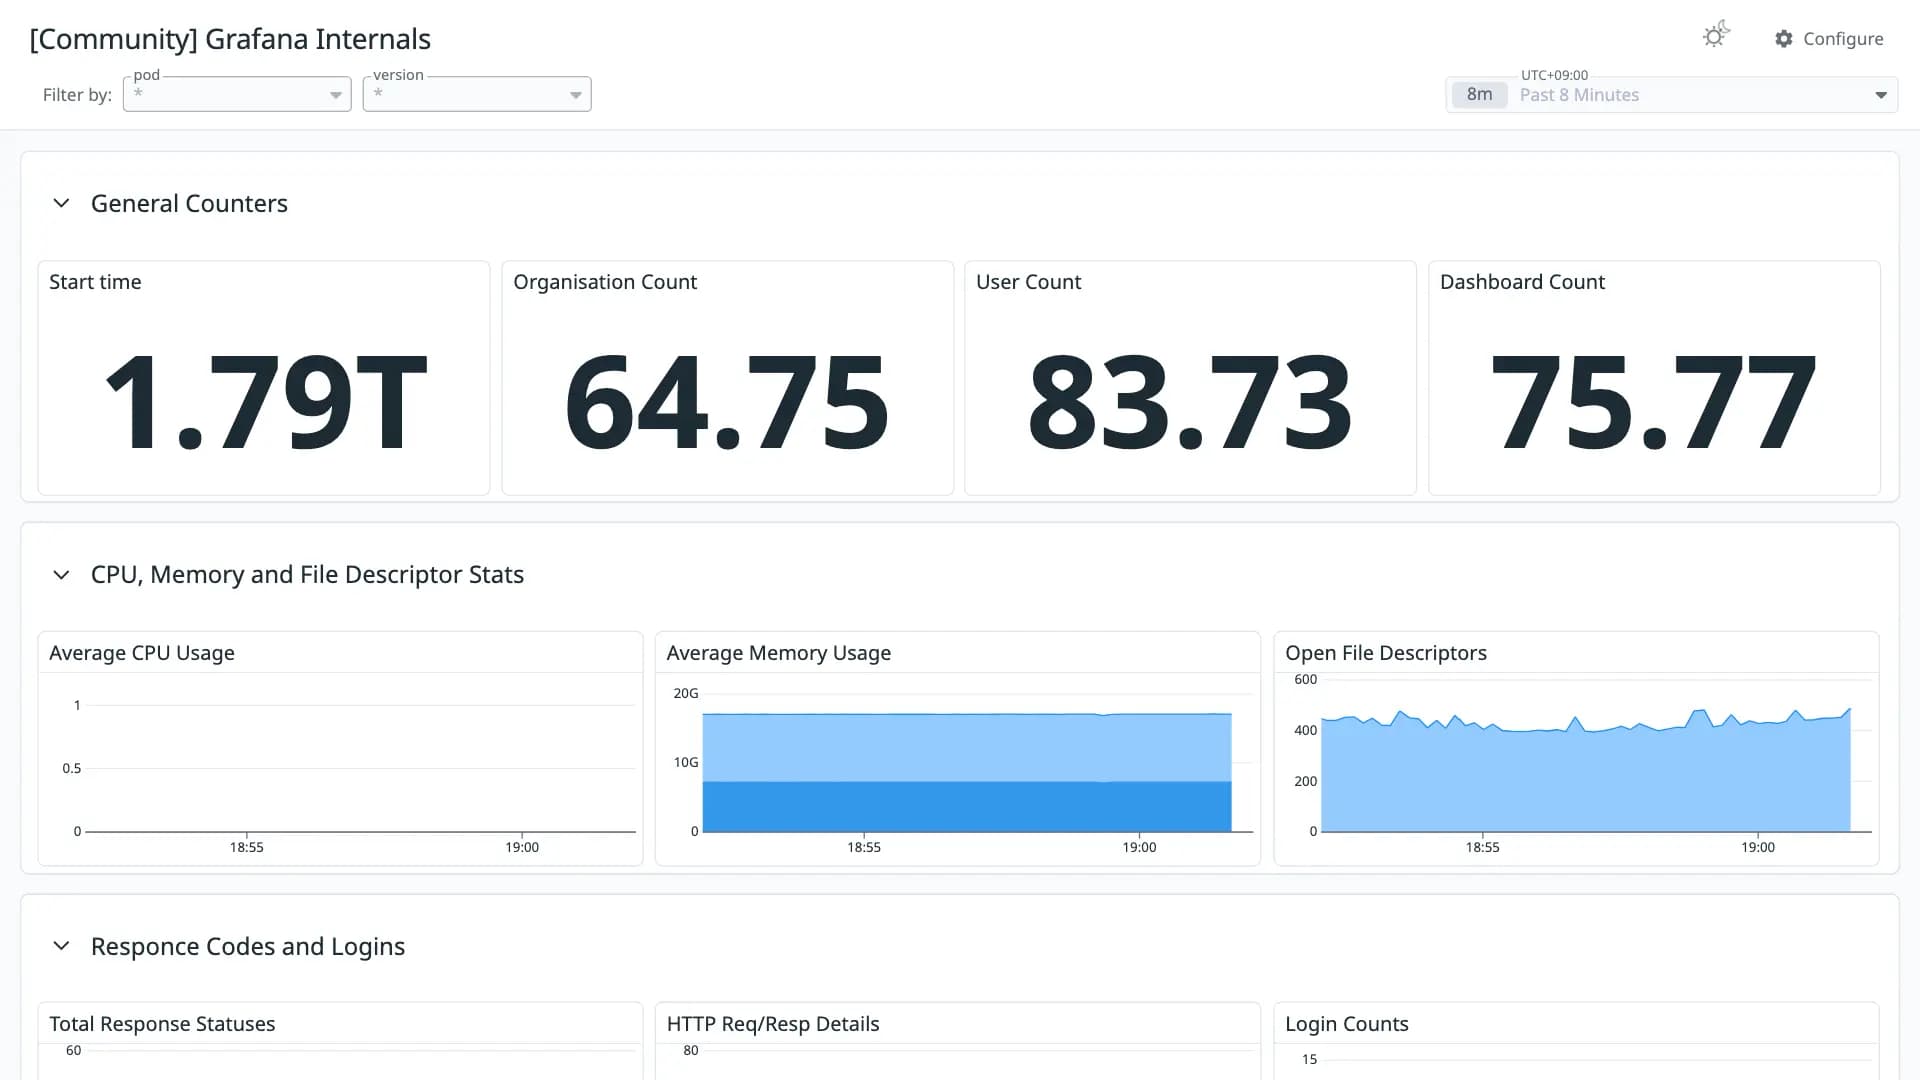Click the 75.77 dashboard count value
The width and height of the screenshot is (1920, 1080).
(1654, 403)
